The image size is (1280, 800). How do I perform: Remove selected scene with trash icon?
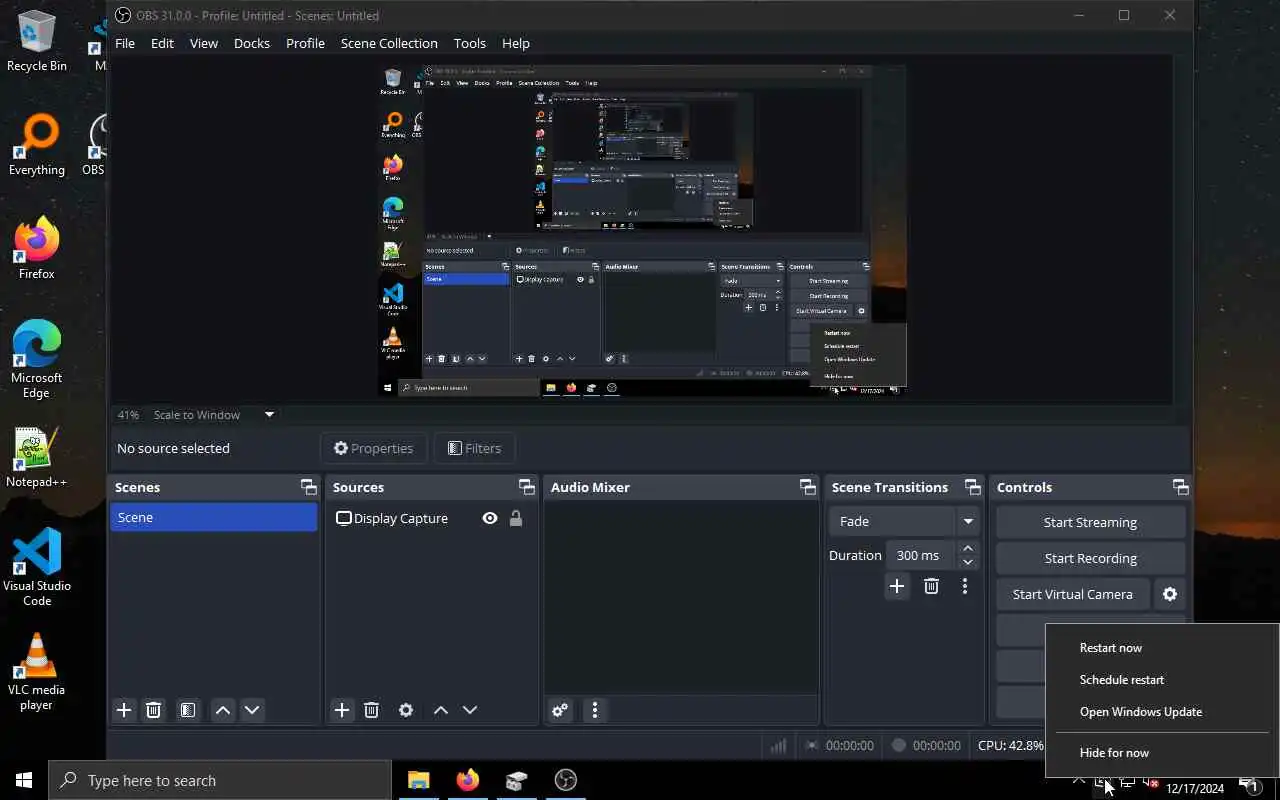coord(153,710)
